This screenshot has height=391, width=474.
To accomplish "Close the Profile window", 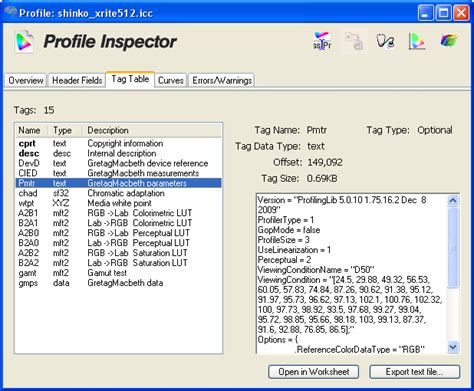I will (x=461, y=14).
